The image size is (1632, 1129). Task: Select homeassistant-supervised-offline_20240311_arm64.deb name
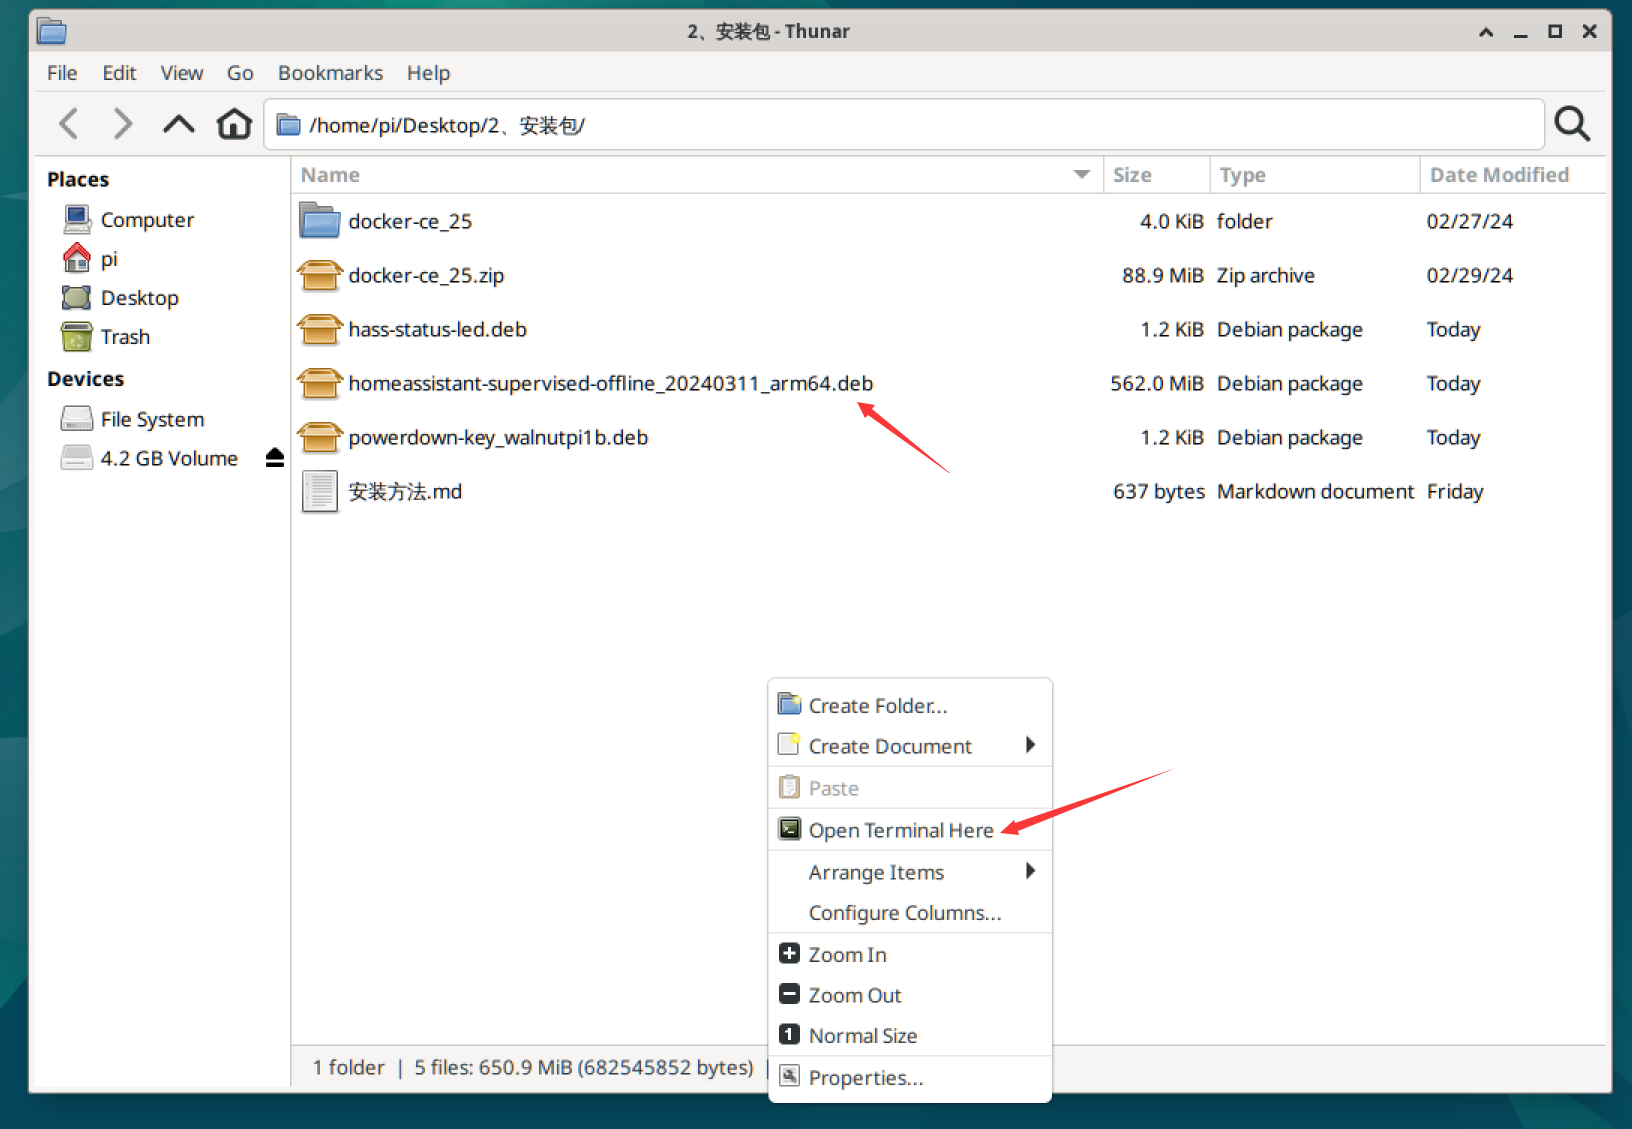[610, 383]
